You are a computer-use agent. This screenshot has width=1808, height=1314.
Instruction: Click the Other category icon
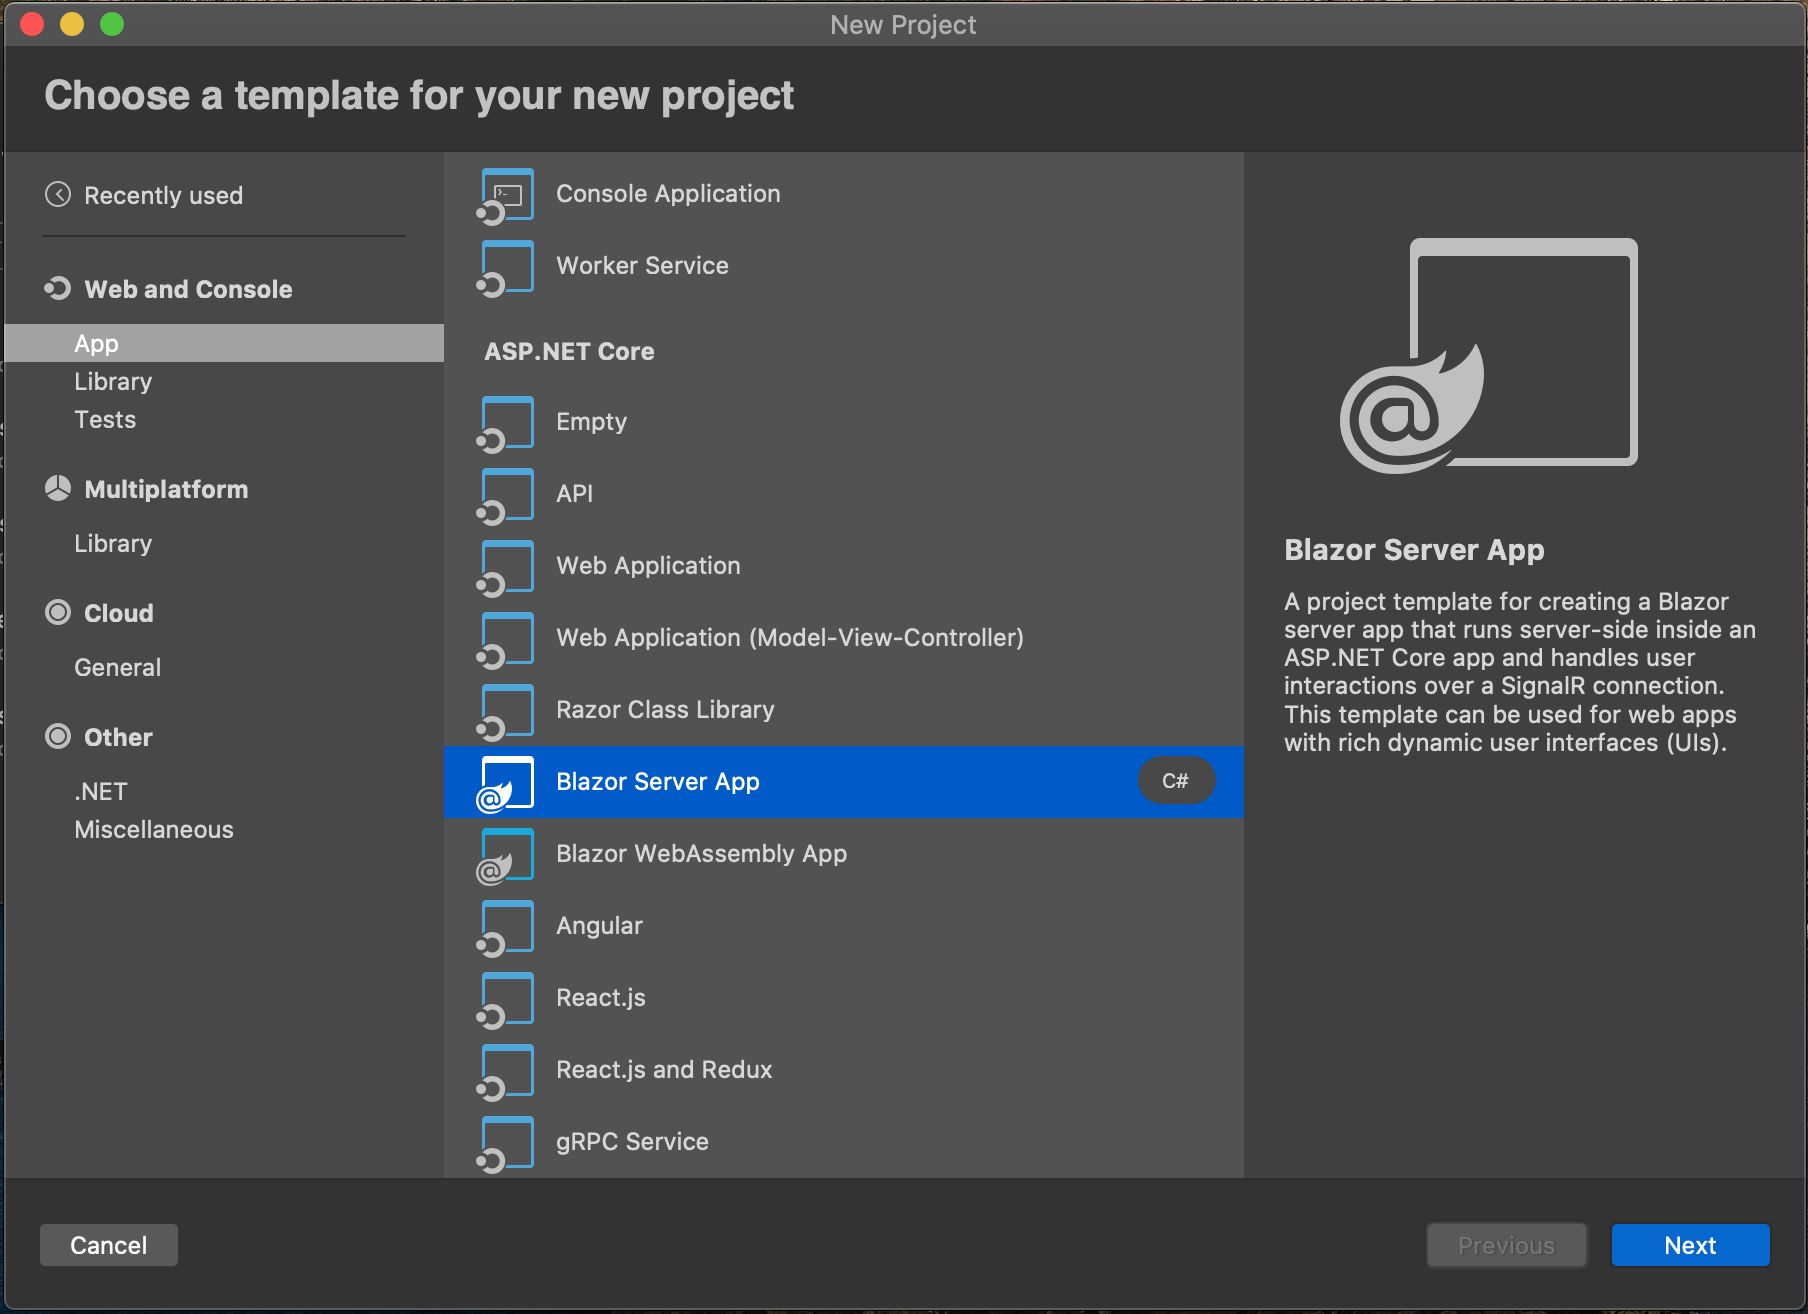58,736
